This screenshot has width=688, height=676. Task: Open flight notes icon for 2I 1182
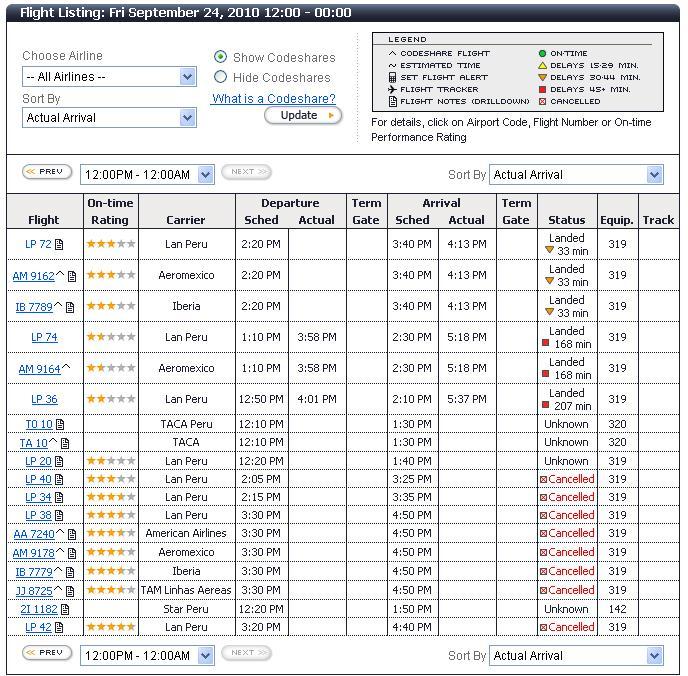point(65,609)
